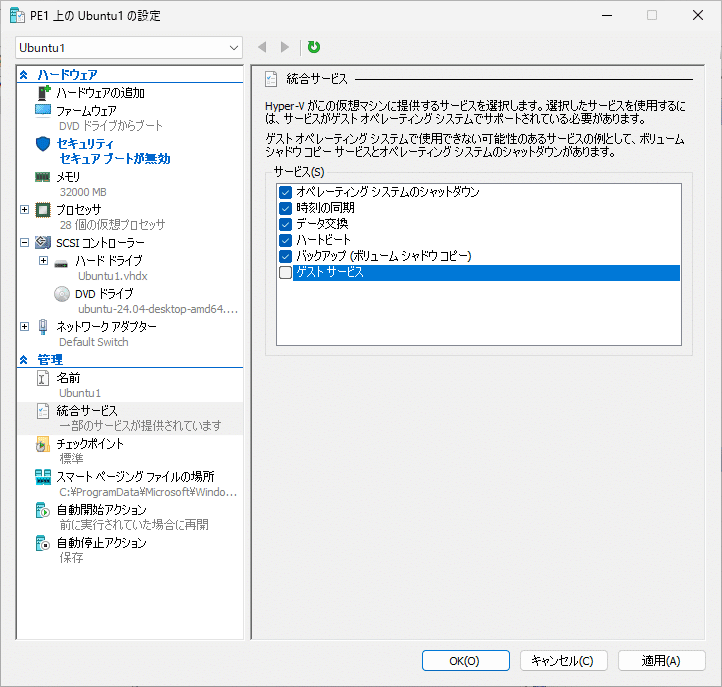Open メモリ settings
Screen dimensions: 722x687
[x=68, y=177]
